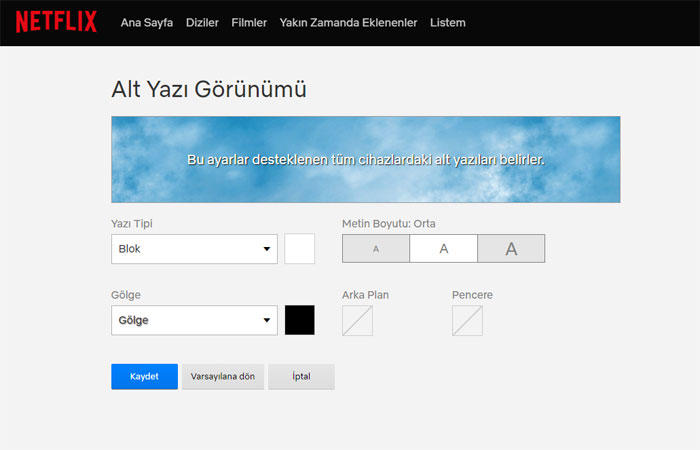700x450 pixels.
Task: Select the large text size A
Action: (511, 249)
